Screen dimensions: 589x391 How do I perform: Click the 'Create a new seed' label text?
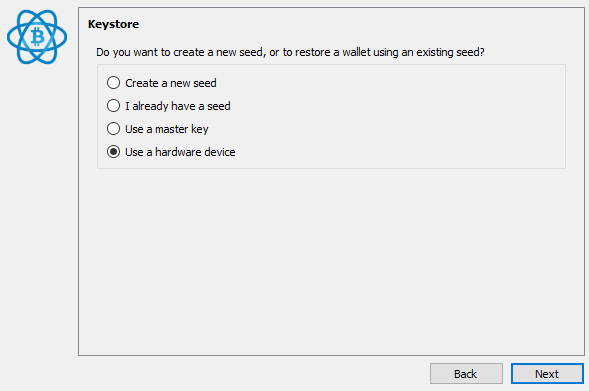pos(171,83)
